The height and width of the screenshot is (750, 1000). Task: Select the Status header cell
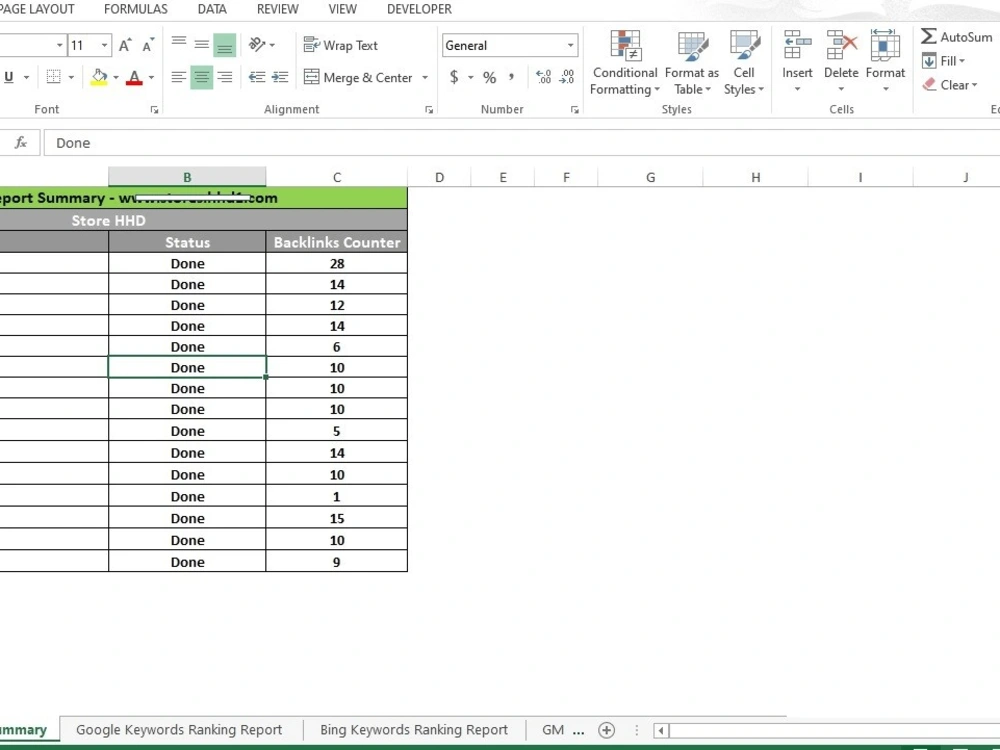point(187,242)
